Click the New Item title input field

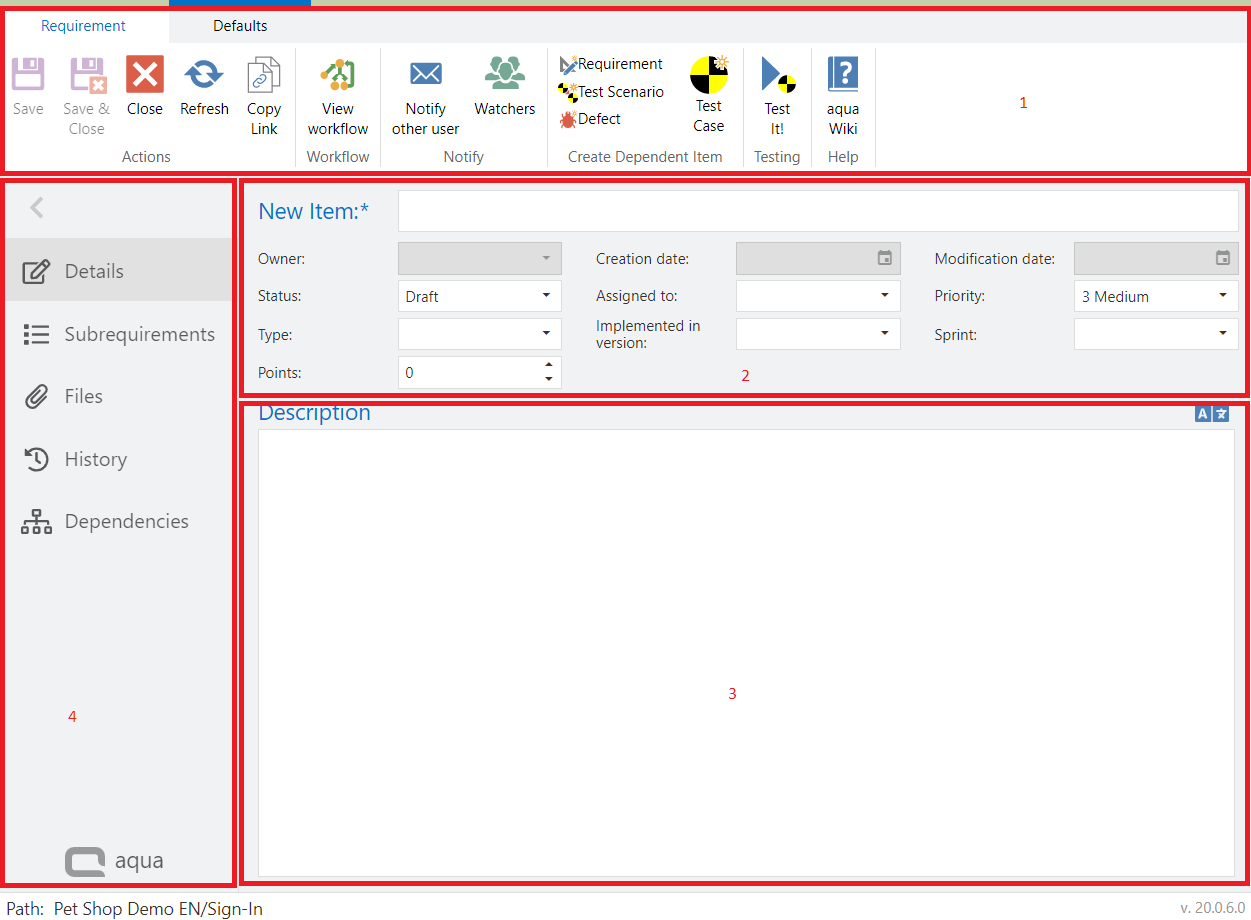click(817, 211)
